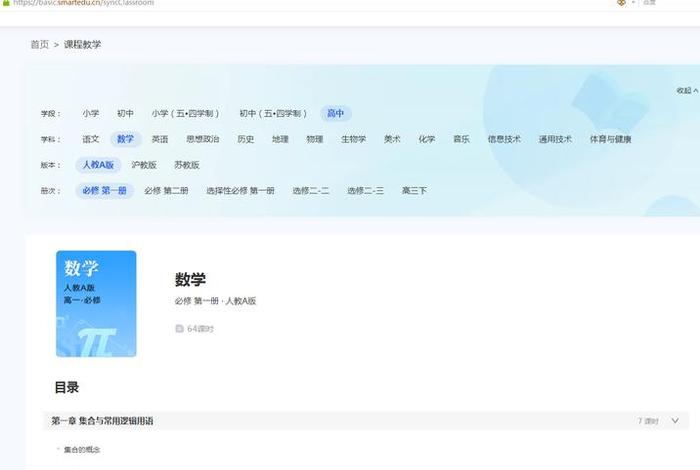Select the 高中 school stage
The height and width of the screenshot is (470, 700).
[336, 113]
